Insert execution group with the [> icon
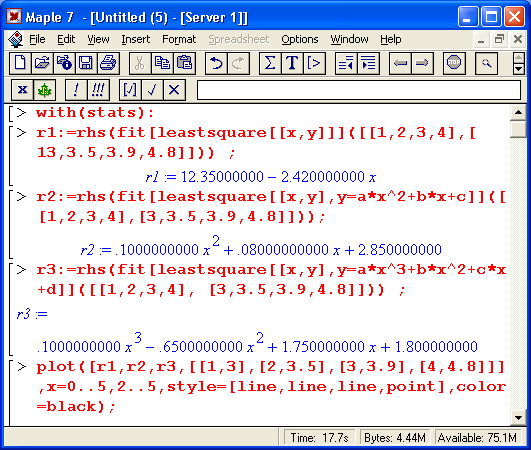Image resolution: width=531 pixels, height=450 pixels. pyautogui.click(x=314, y=63)
